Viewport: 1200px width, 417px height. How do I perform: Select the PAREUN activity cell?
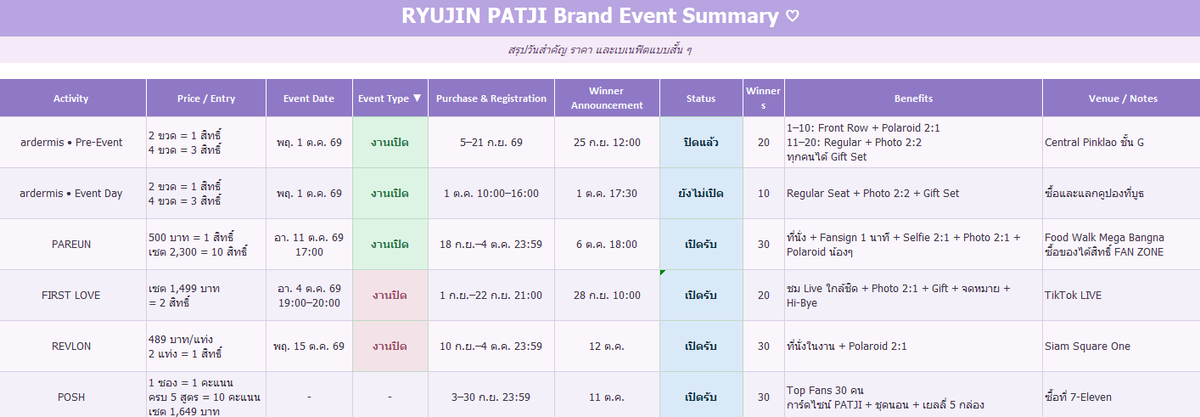tap(72, 244)
